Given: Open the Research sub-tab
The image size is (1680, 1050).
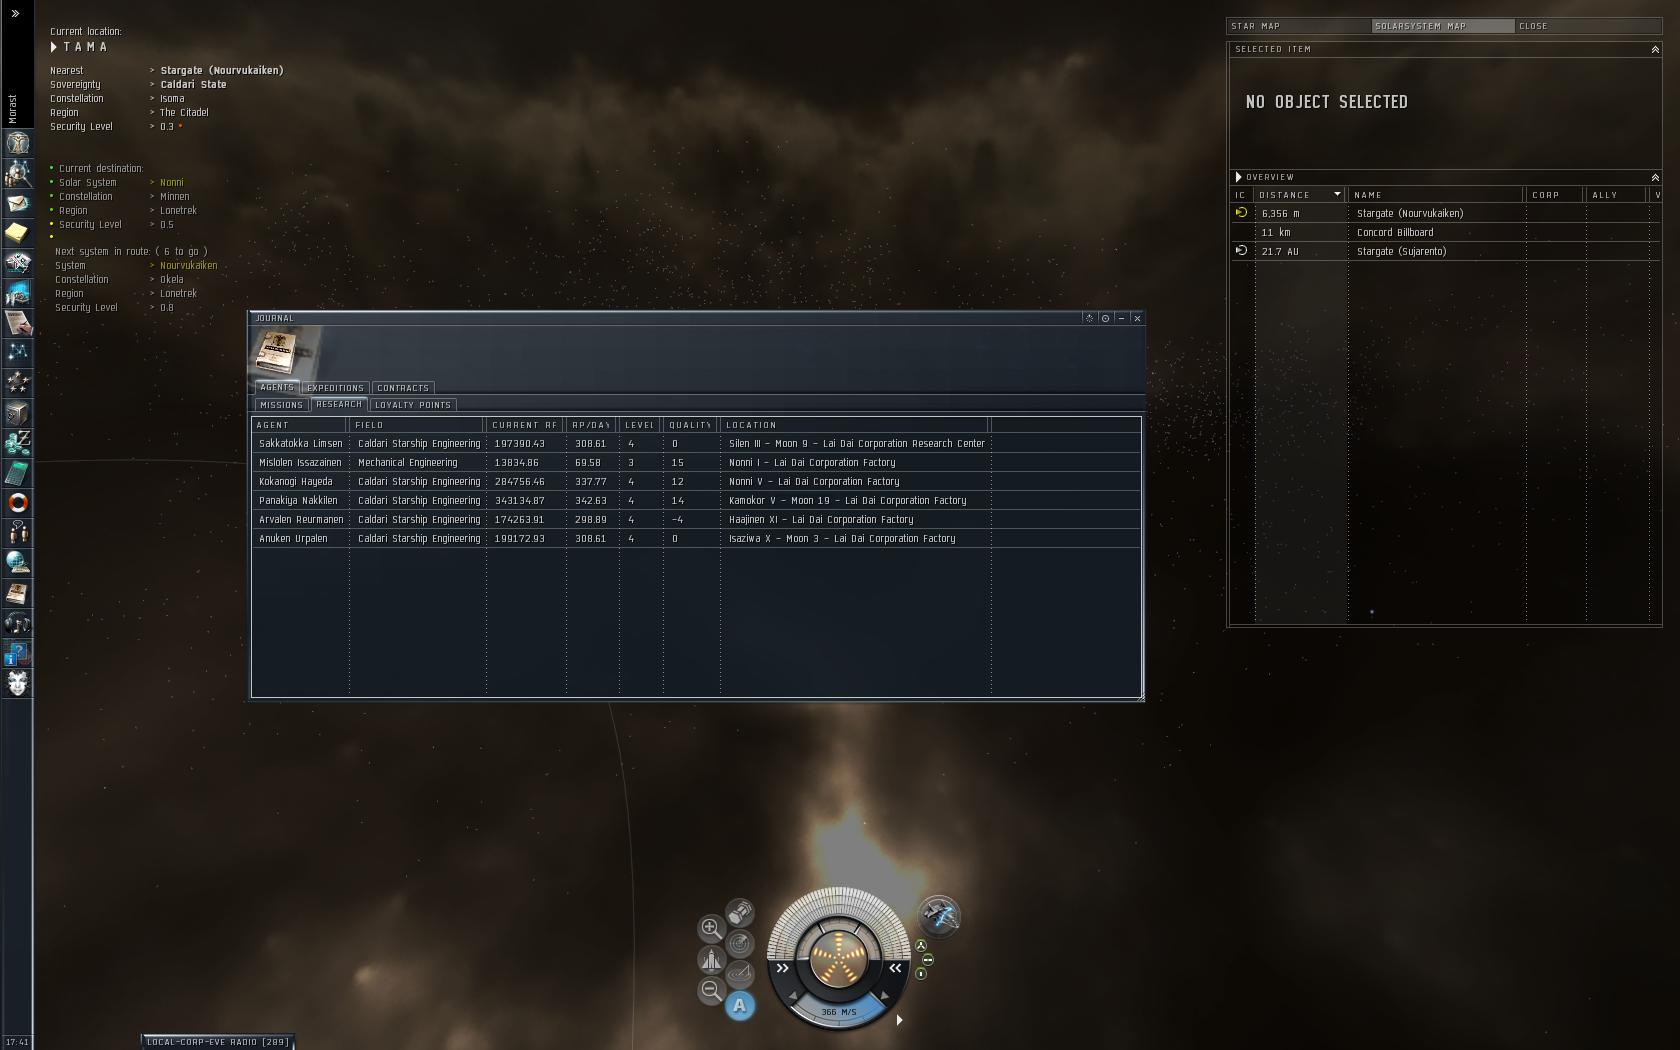Looking at the screenshot, I should pos(339,404).
